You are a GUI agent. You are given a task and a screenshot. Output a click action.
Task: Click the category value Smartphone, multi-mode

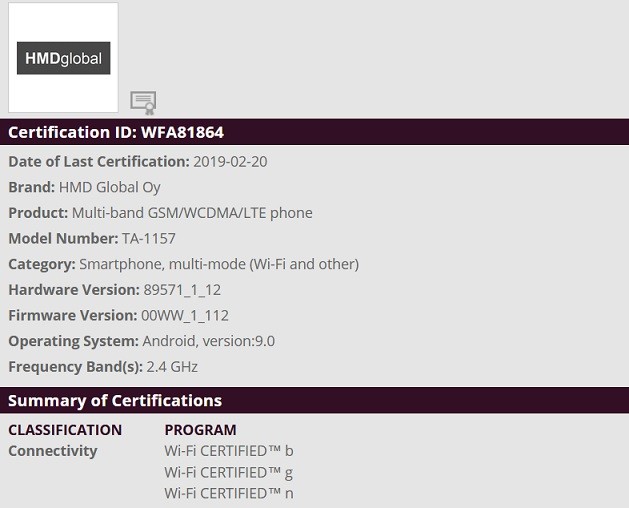[219, 264]
